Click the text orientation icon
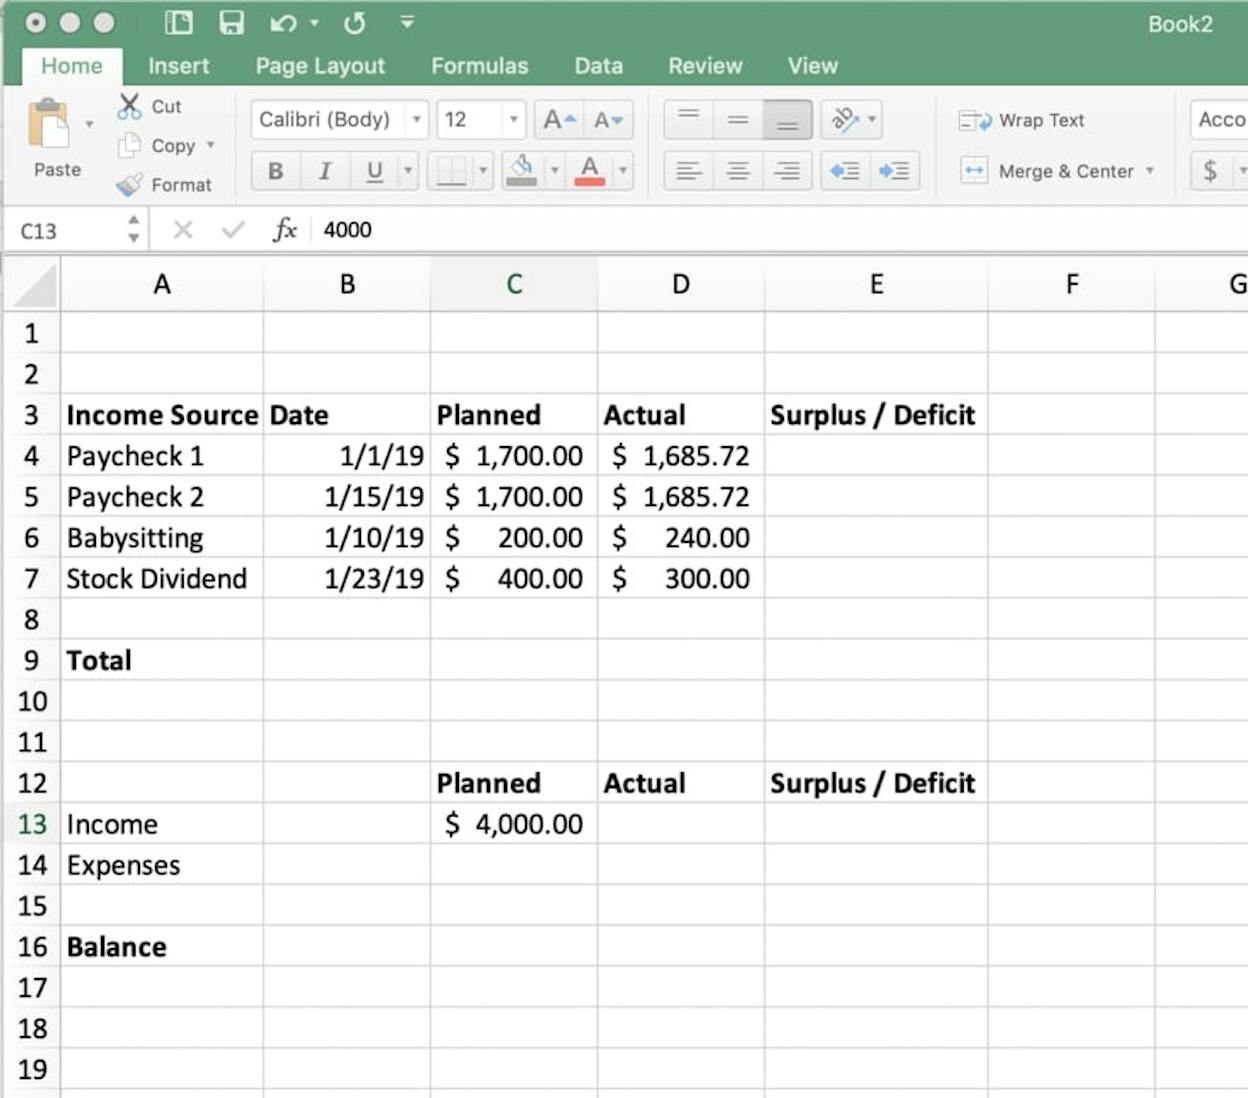 [x=844, y=120]
